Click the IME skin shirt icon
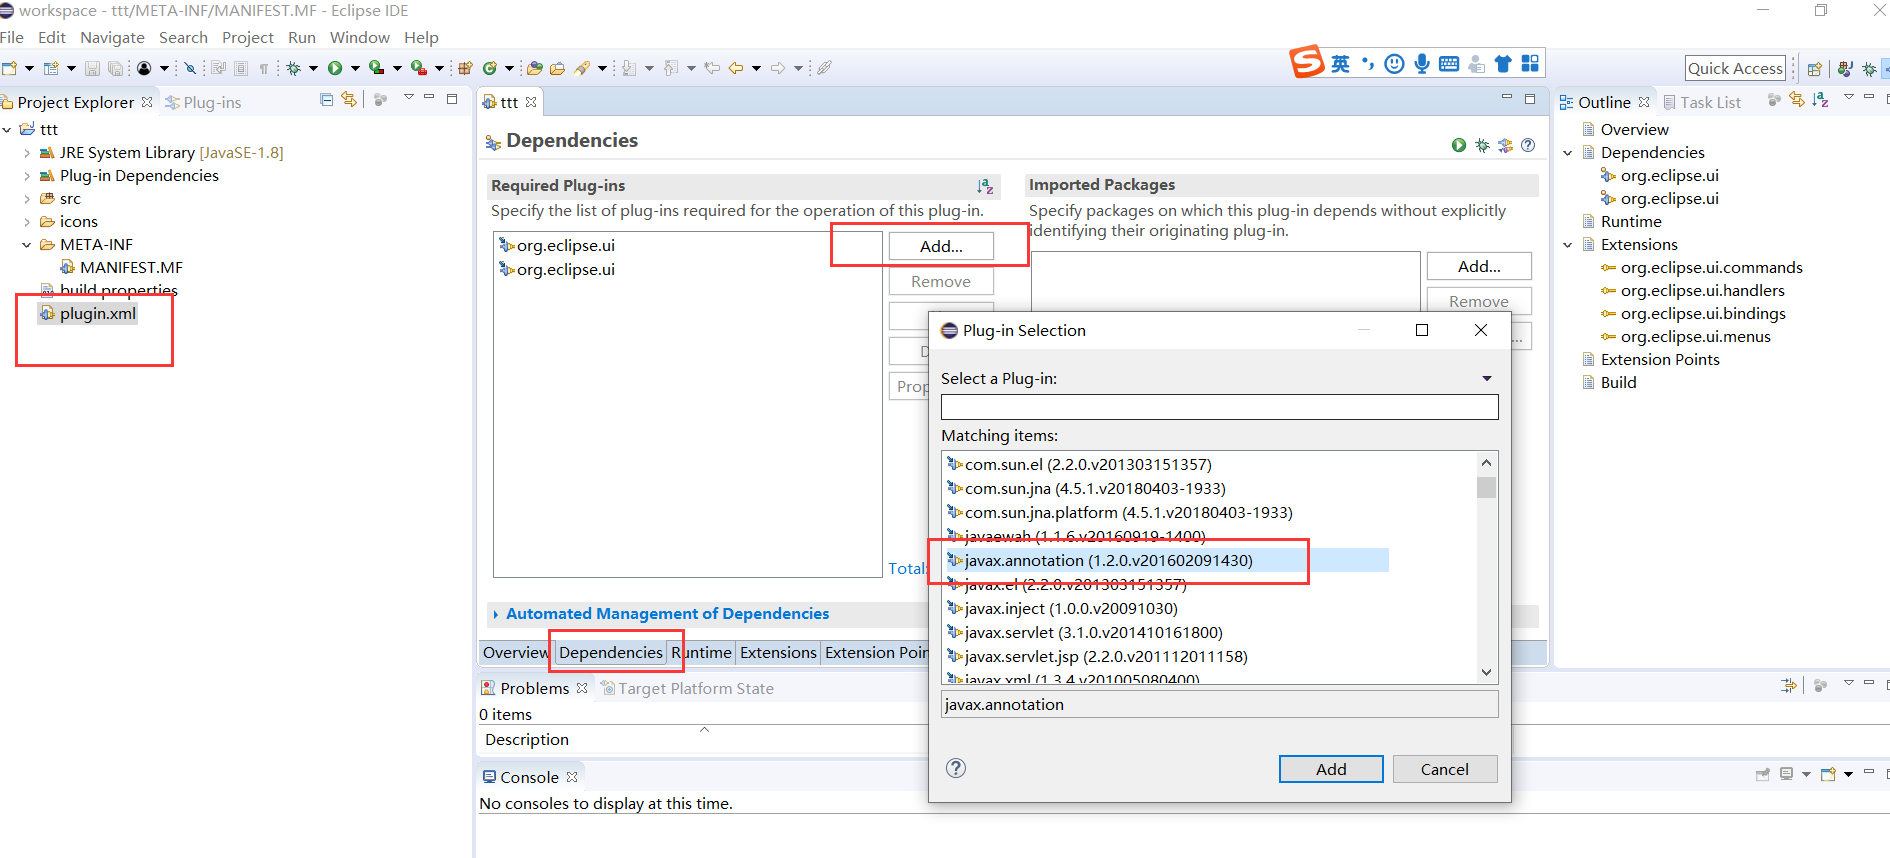 1503,64
